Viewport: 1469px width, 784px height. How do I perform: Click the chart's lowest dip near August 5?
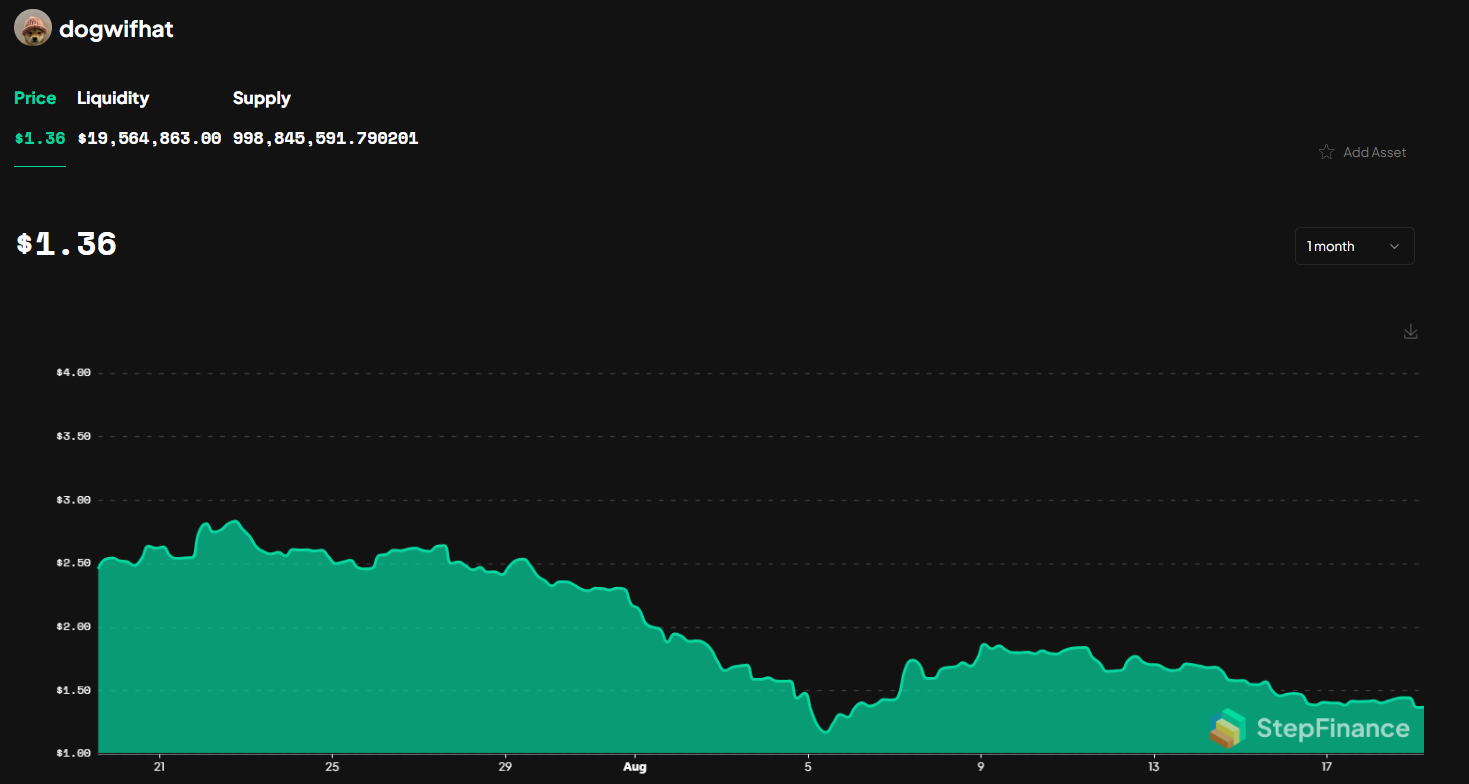[825, 730]
